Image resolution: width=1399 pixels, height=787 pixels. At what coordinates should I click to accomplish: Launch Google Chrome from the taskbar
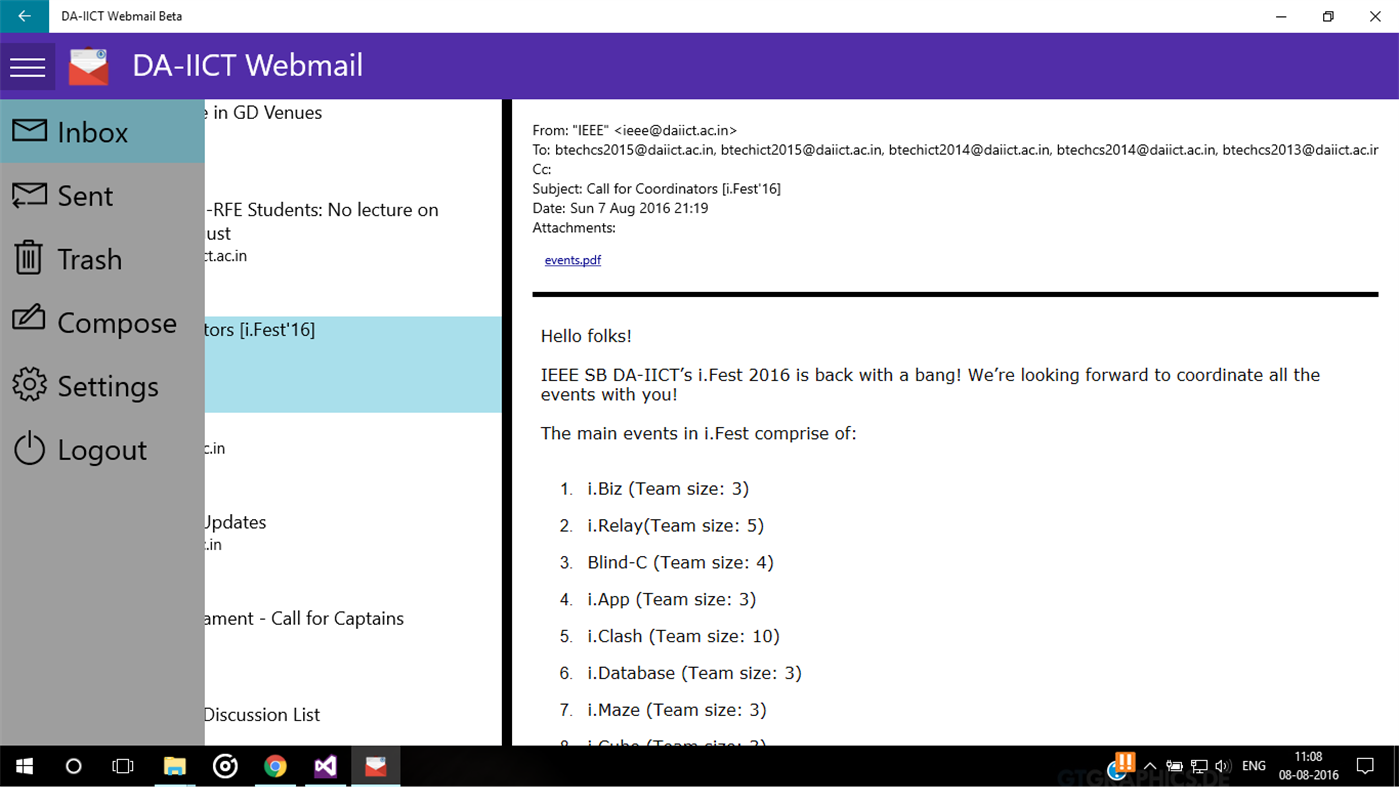click(x=275, y=766)
